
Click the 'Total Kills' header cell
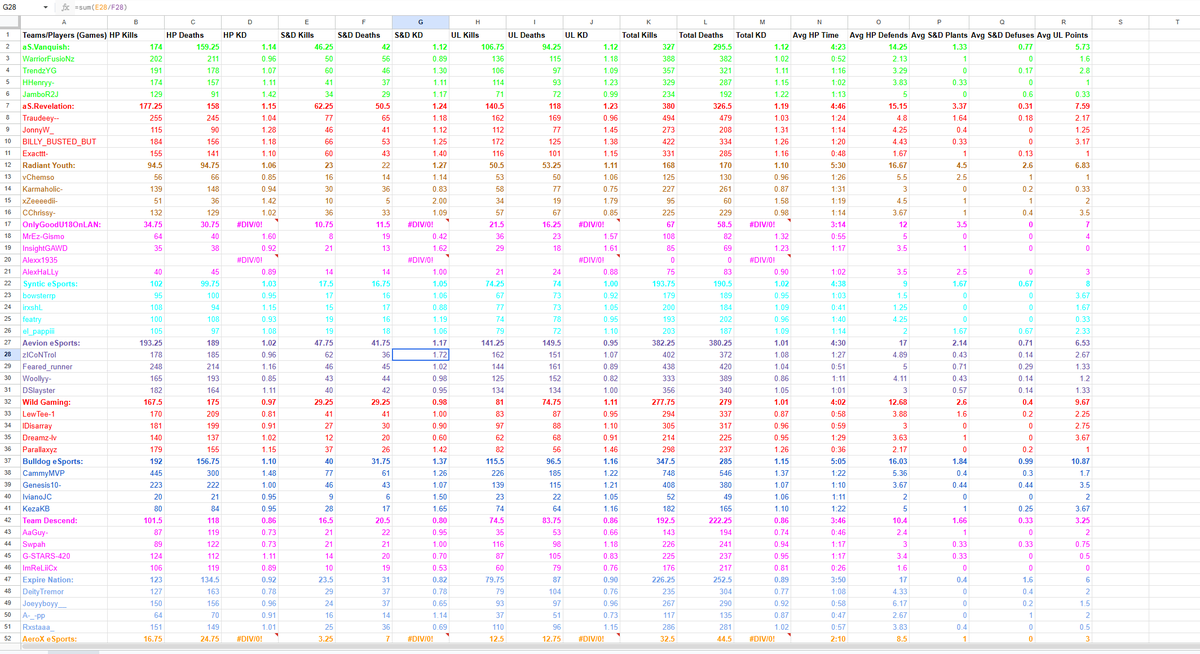click(x=647, y=34)
